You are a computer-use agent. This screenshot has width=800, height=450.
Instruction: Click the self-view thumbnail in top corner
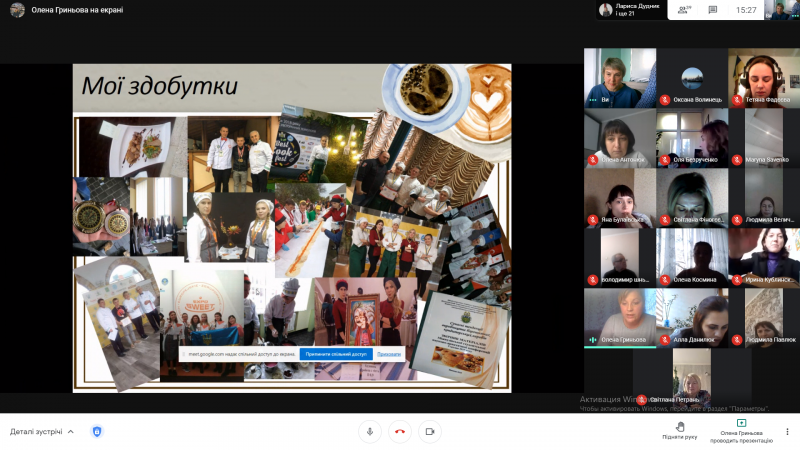pyautogui.click(x=782, y=10)
